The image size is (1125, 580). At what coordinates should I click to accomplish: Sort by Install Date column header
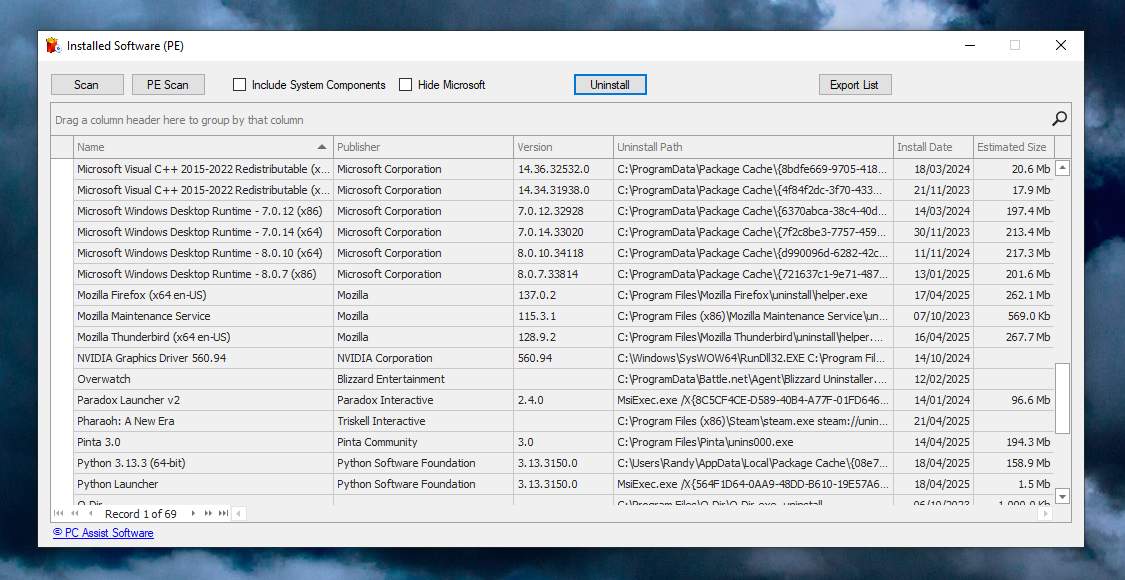tap(933, 147)
